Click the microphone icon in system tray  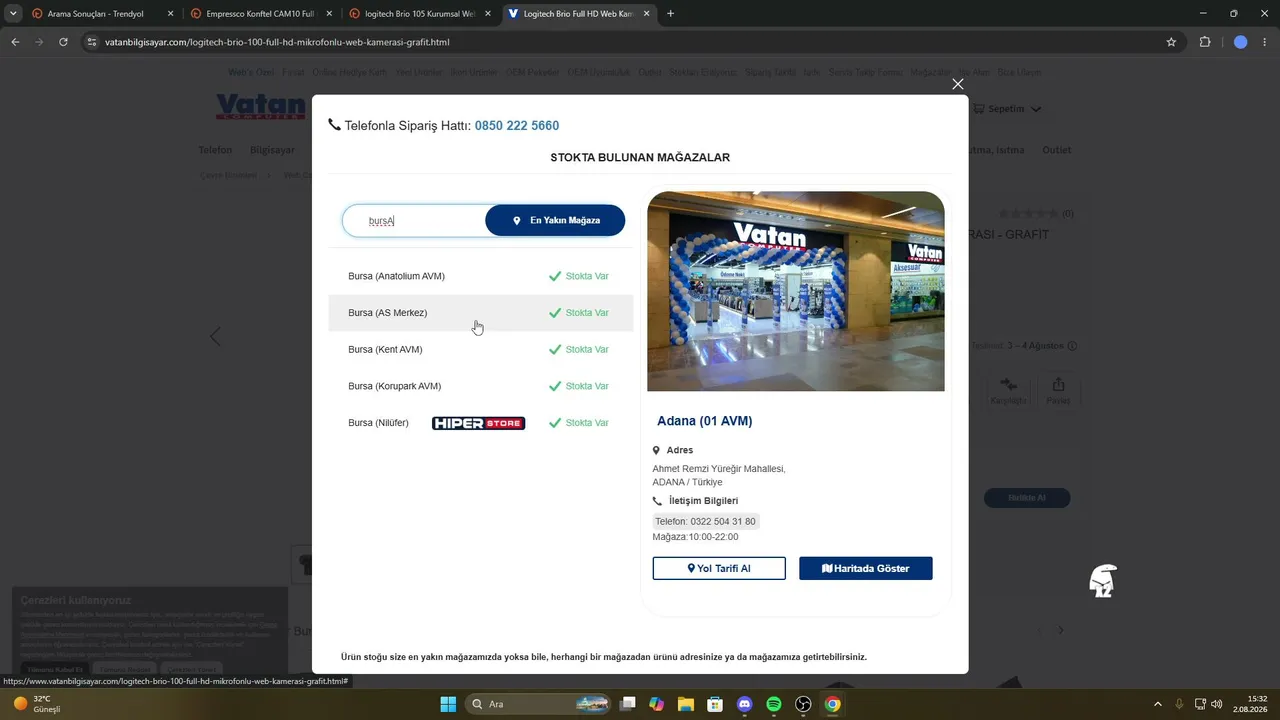pyautogui.click(x=1179, y=704)
